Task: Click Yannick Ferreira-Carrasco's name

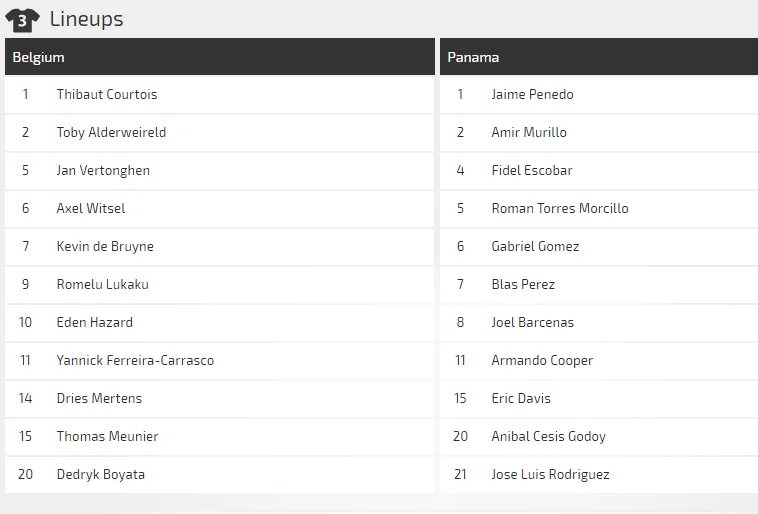Action: (x=135, y=361)
